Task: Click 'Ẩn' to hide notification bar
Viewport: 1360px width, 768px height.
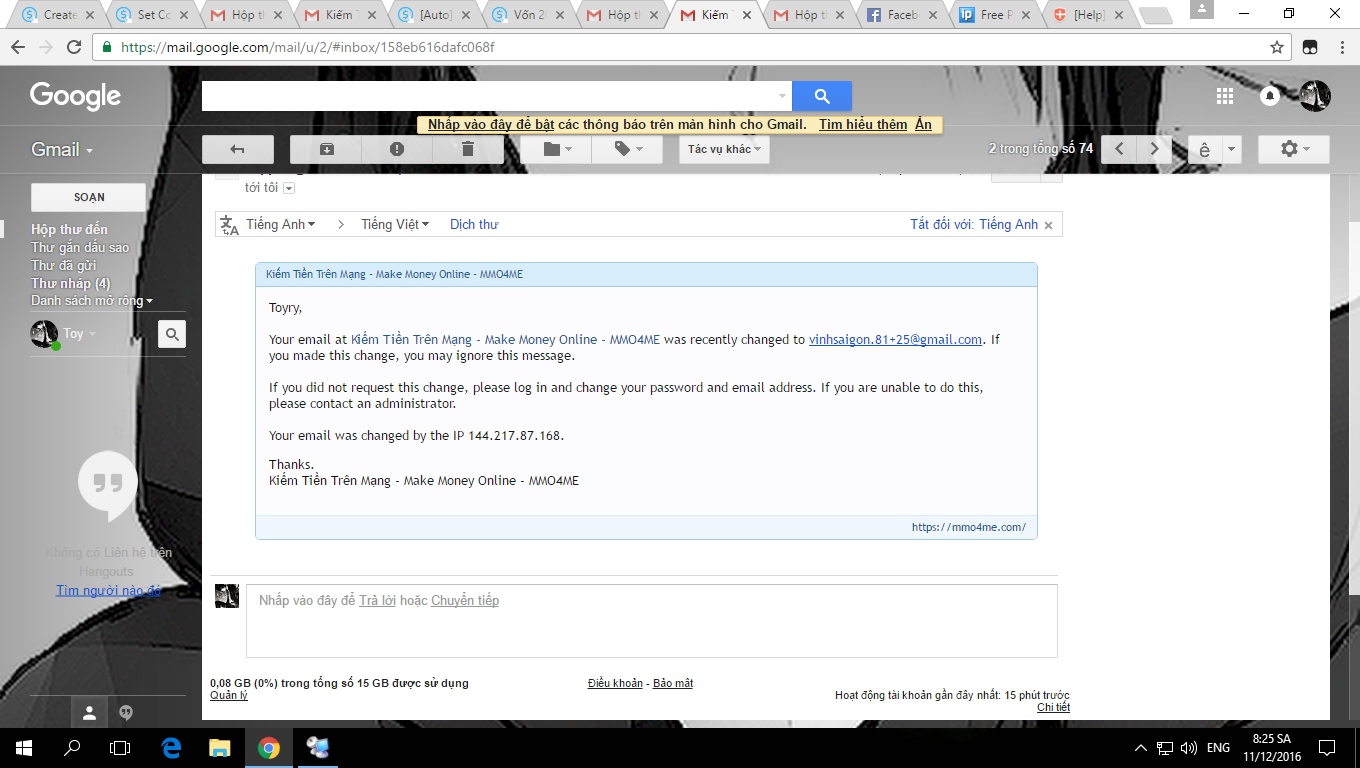Action: [923, 125]
